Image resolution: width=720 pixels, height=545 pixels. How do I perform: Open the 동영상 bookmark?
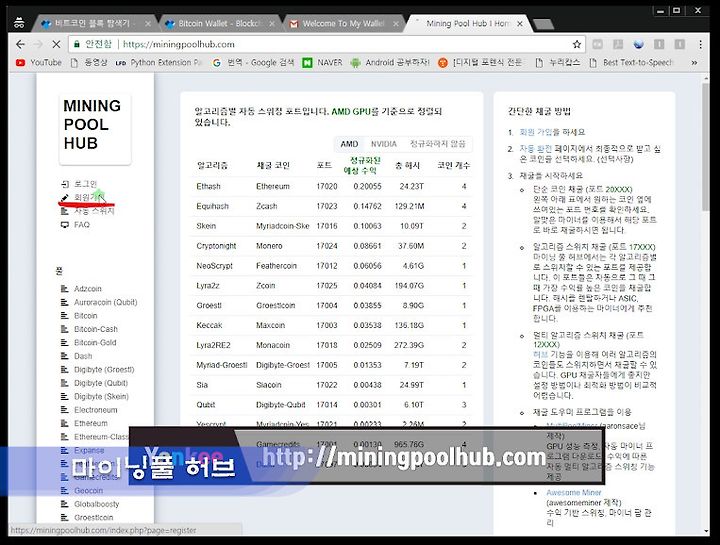(89, 62)
